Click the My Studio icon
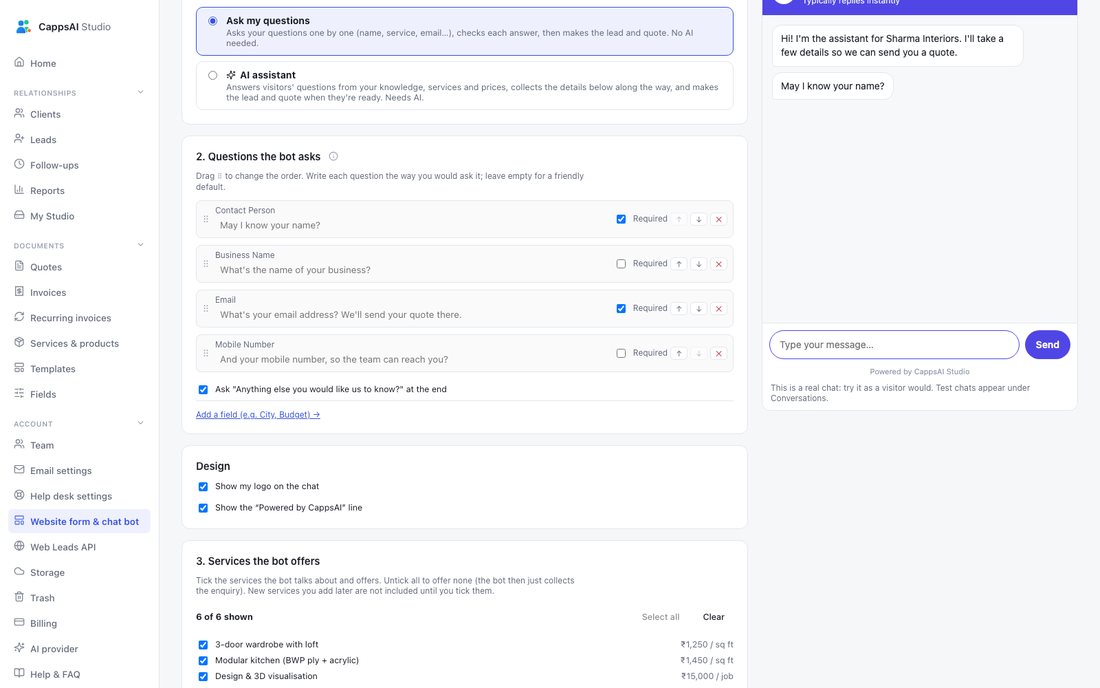 pyautogui.click(x=19, y=215)
